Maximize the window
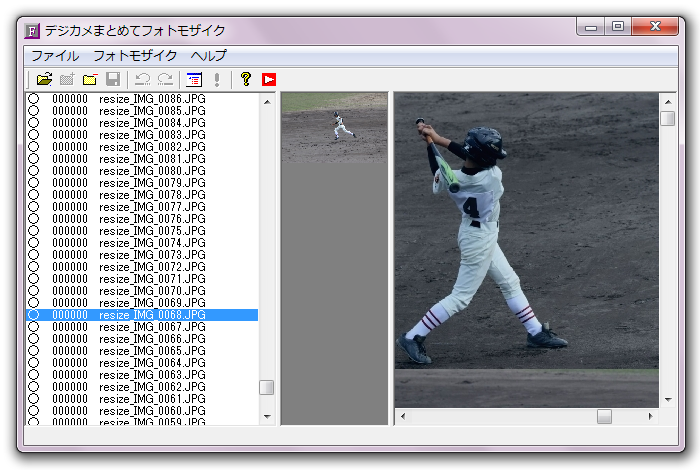700x470 pixels. point(618,26)
